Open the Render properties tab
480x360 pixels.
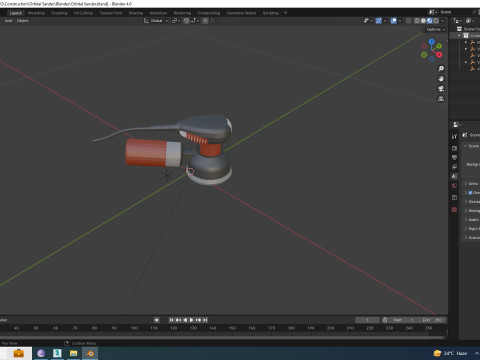454,148
